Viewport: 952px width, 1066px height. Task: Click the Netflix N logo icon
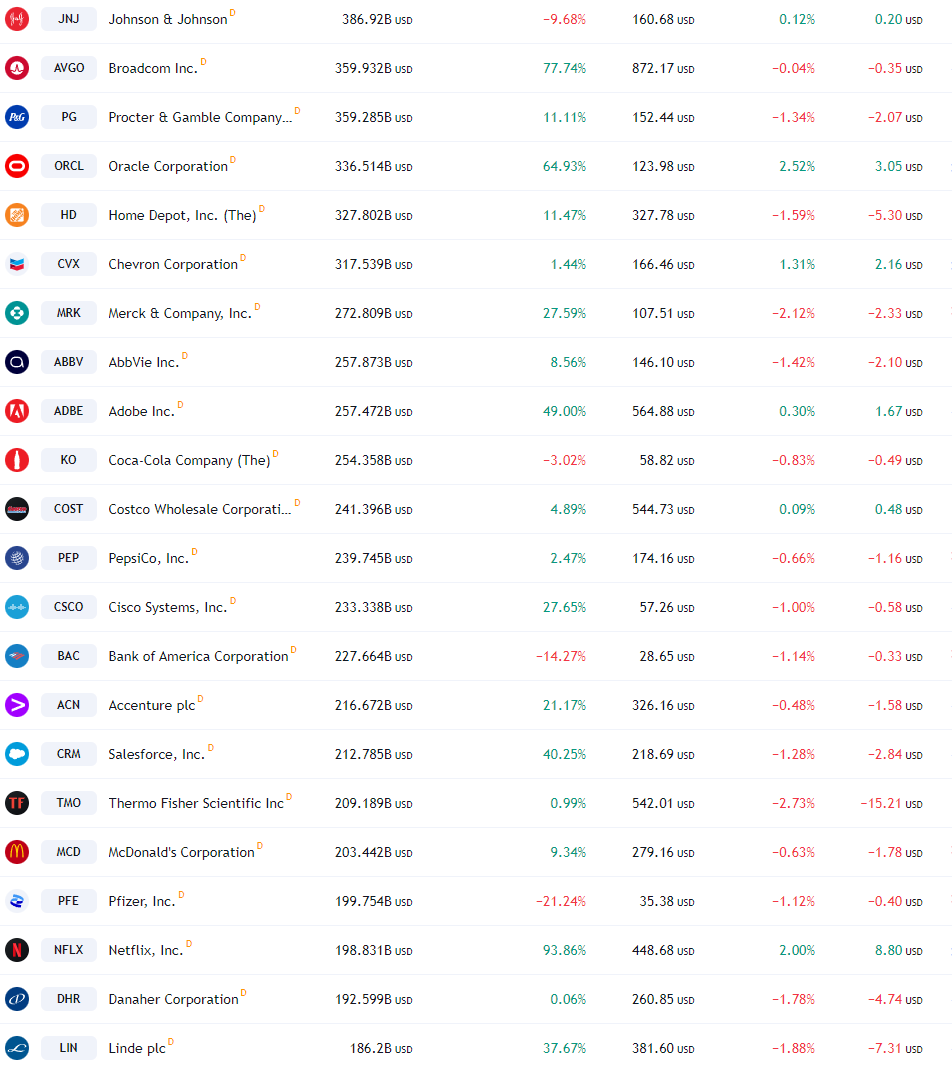point(17,949)
